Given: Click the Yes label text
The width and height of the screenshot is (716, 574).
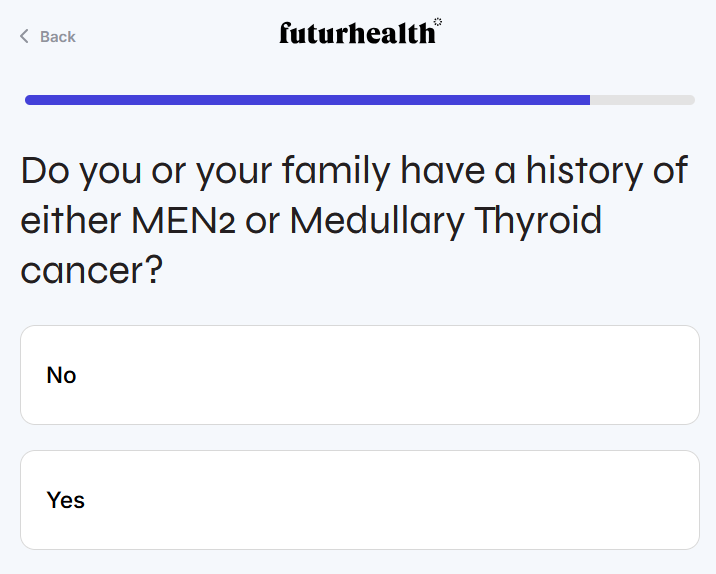Looking at the screenshot, I should pos(65,500).
